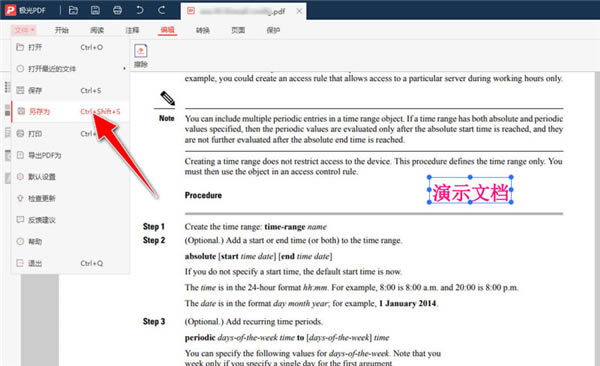Image resolution: width=600 pixels, height=366 pixels.
Task: Select 导出PDF为 menu entry
Action: 71,155
